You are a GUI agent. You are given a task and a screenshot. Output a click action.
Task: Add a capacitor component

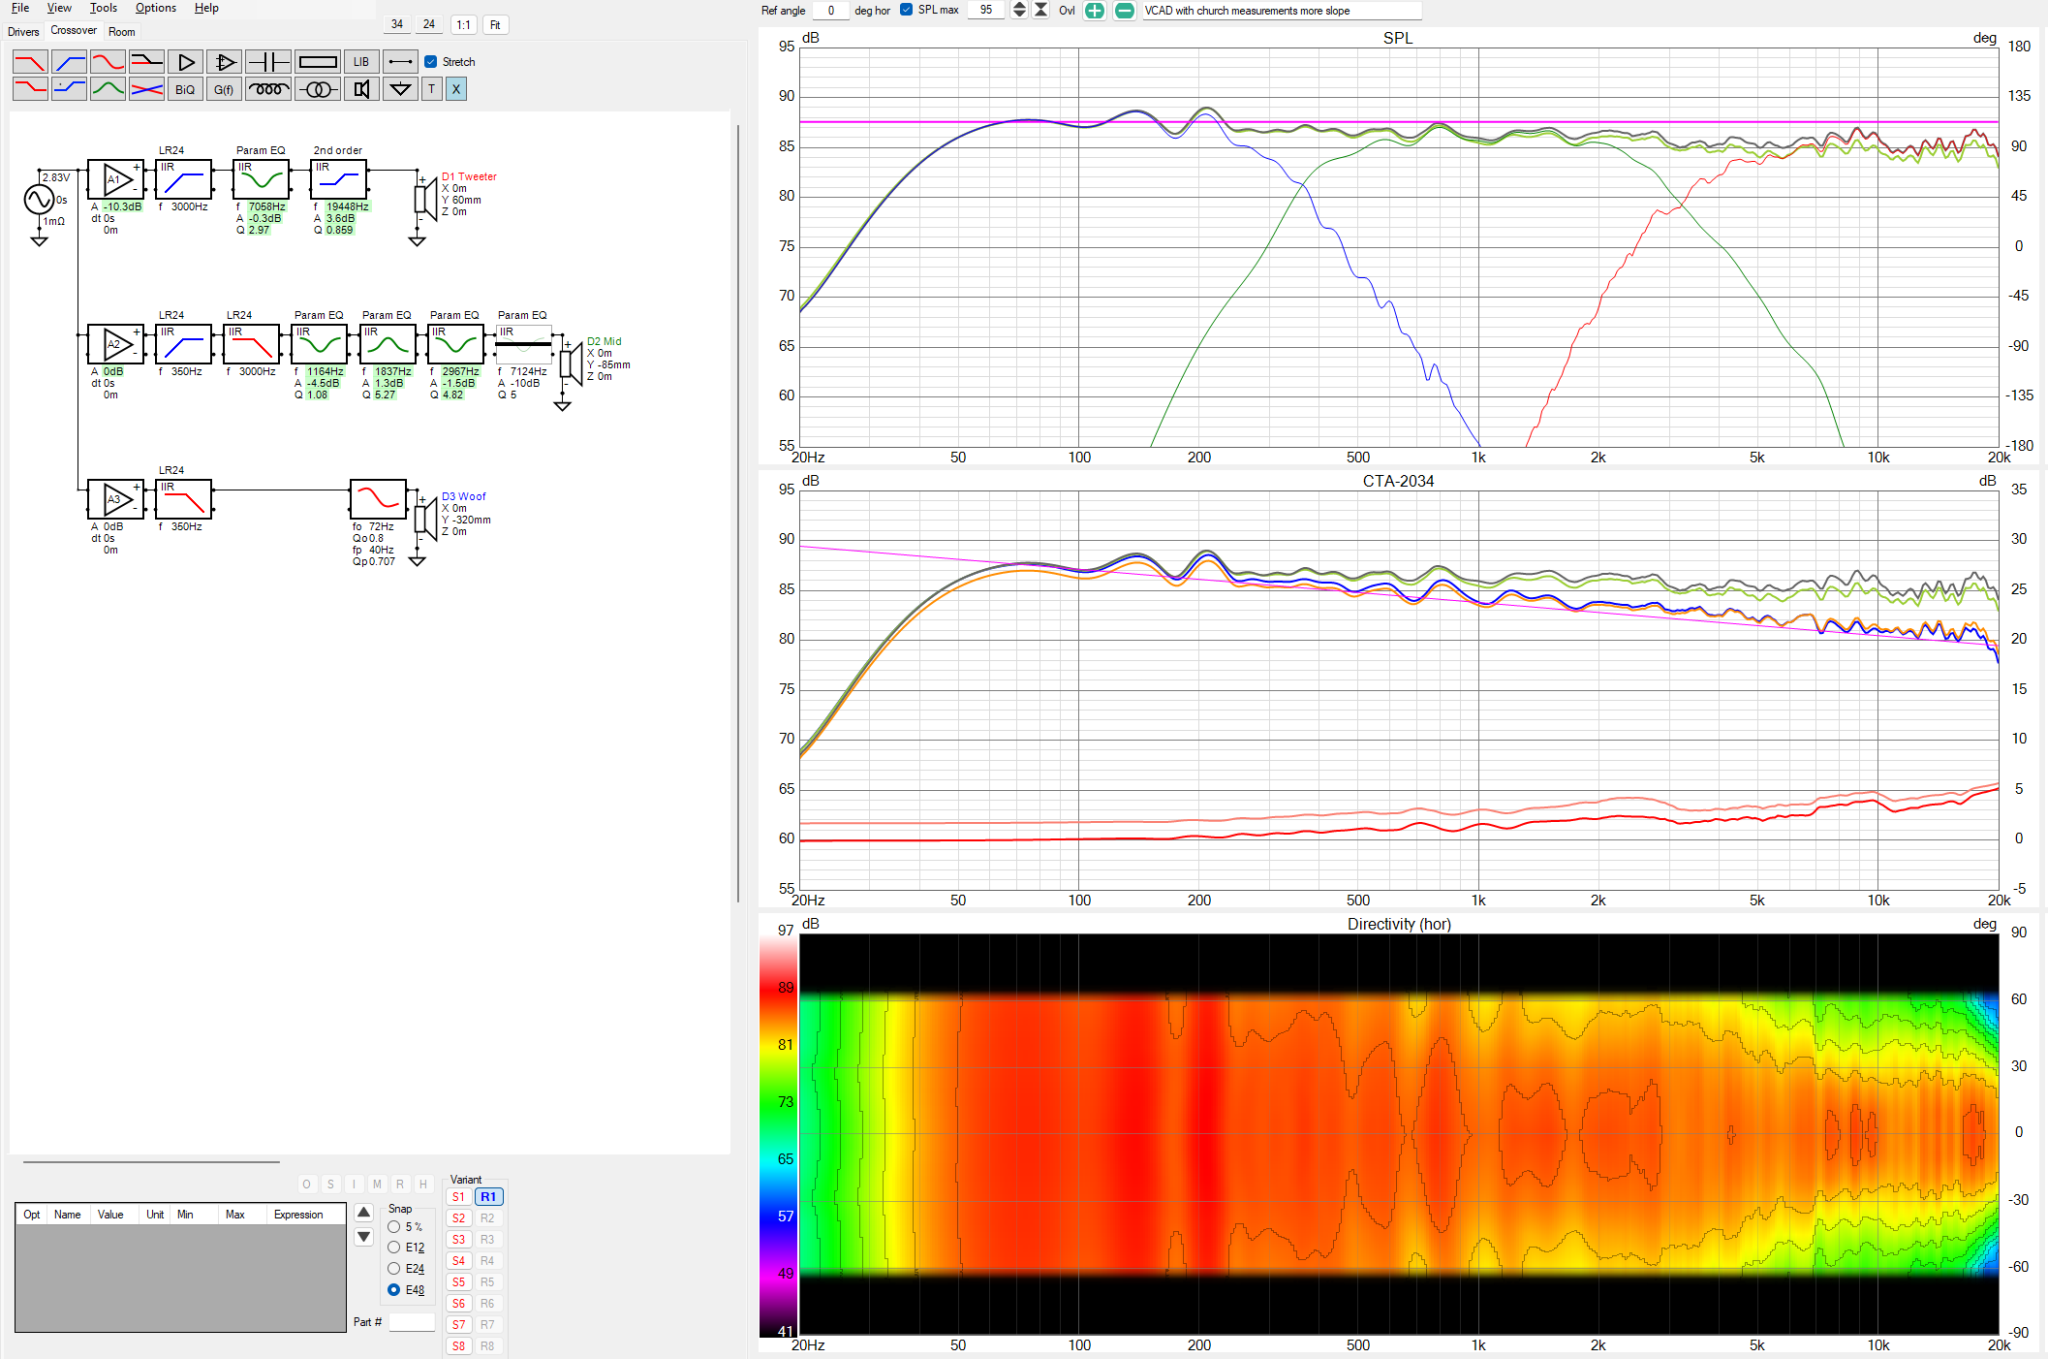(x=268, y=62)
